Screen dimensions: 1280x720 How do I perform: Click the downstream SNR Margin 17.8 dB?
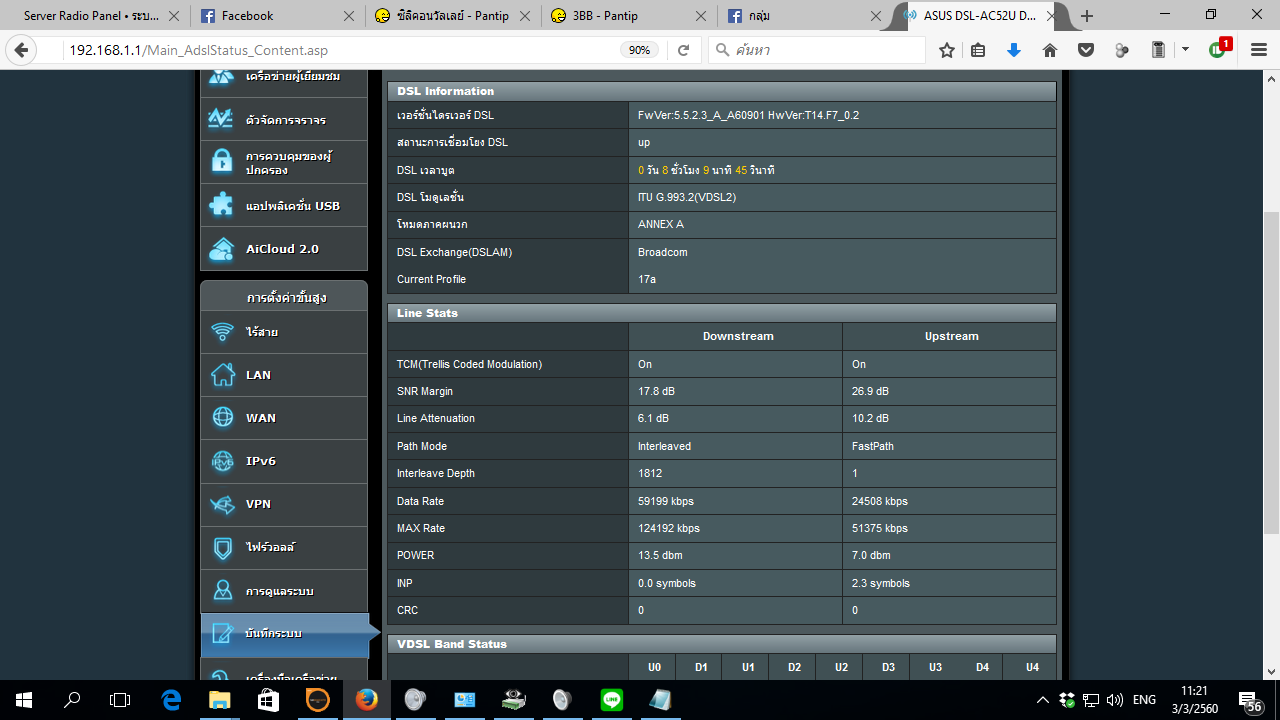click(x=656, y=391)
